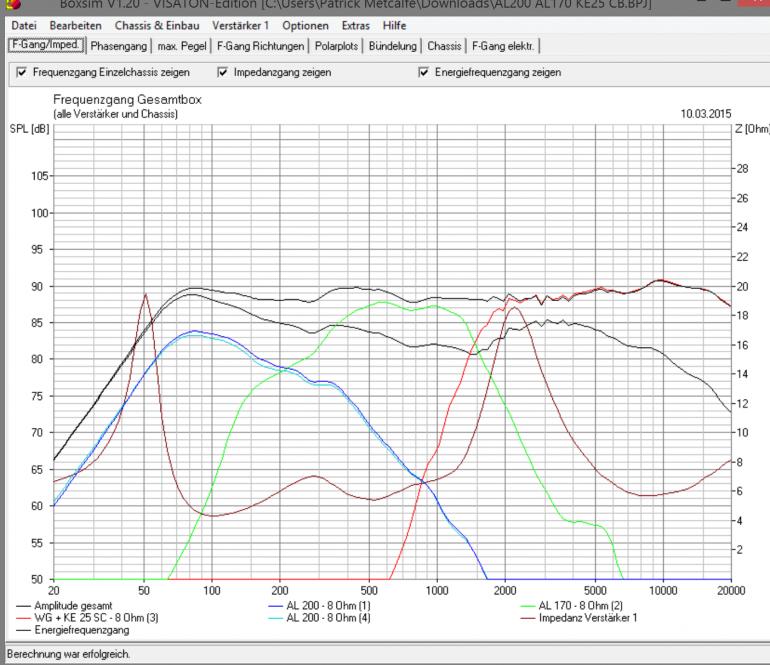Click status text Berechnung war erfolgreich
This screenshot has width=770, height=665.
(x=68, y=654)
